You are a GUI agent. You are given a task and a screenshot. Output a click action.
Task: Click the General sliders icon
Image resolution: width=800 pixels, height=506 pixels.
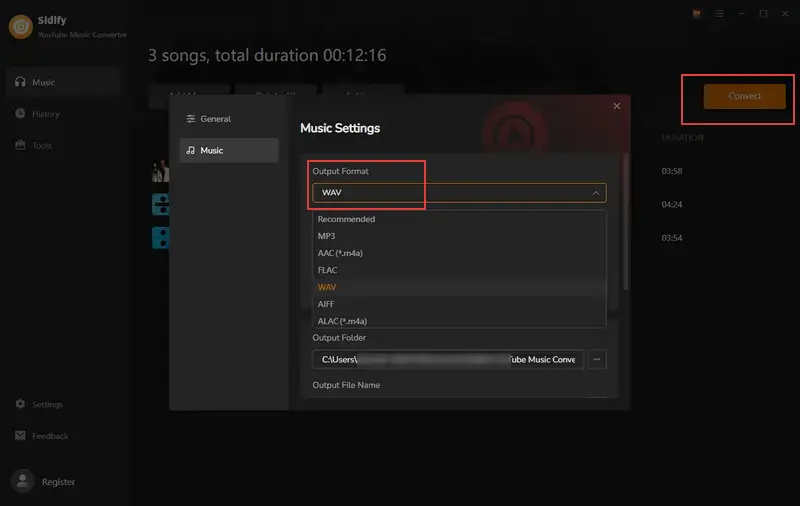190,119
